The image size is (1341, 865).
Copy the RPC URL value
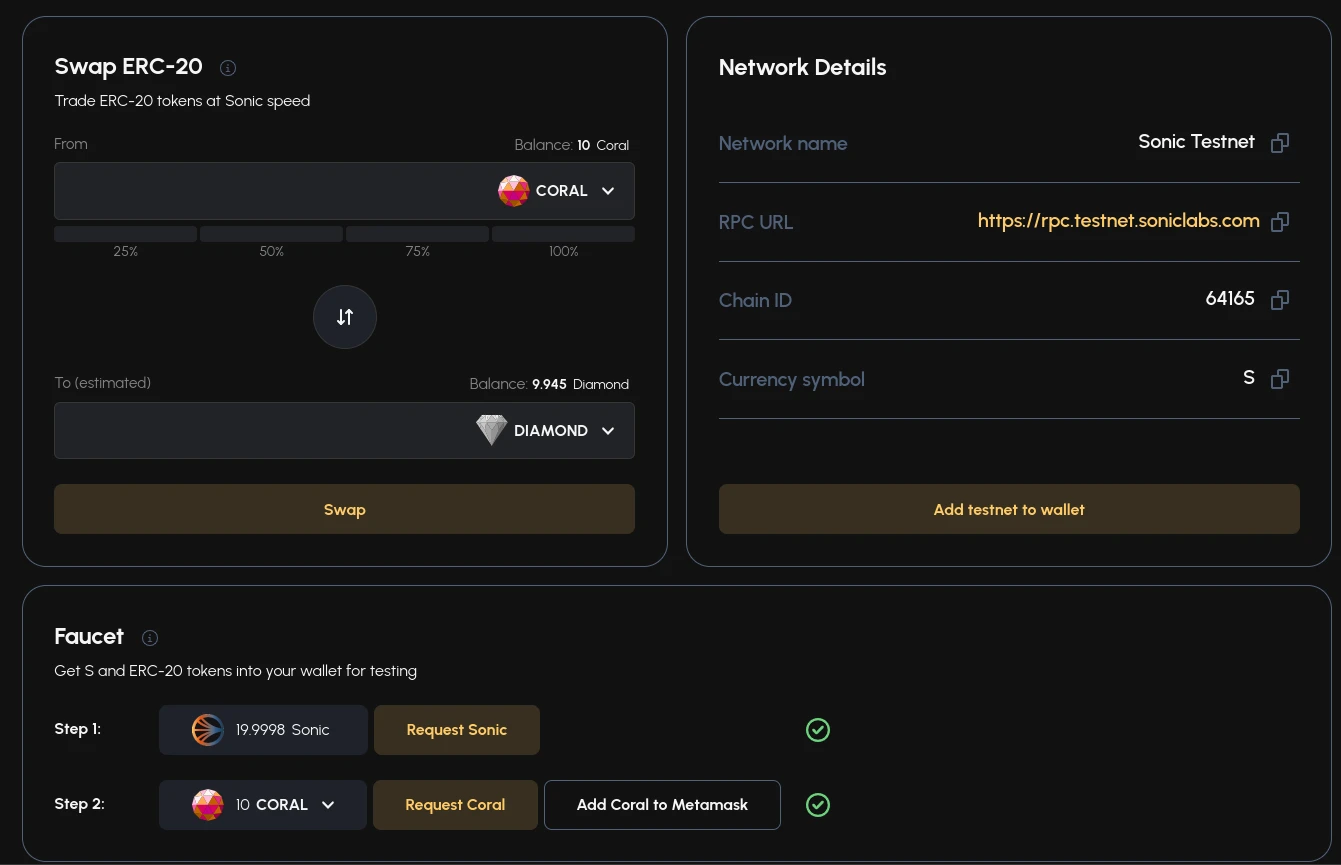point(1279,222)
